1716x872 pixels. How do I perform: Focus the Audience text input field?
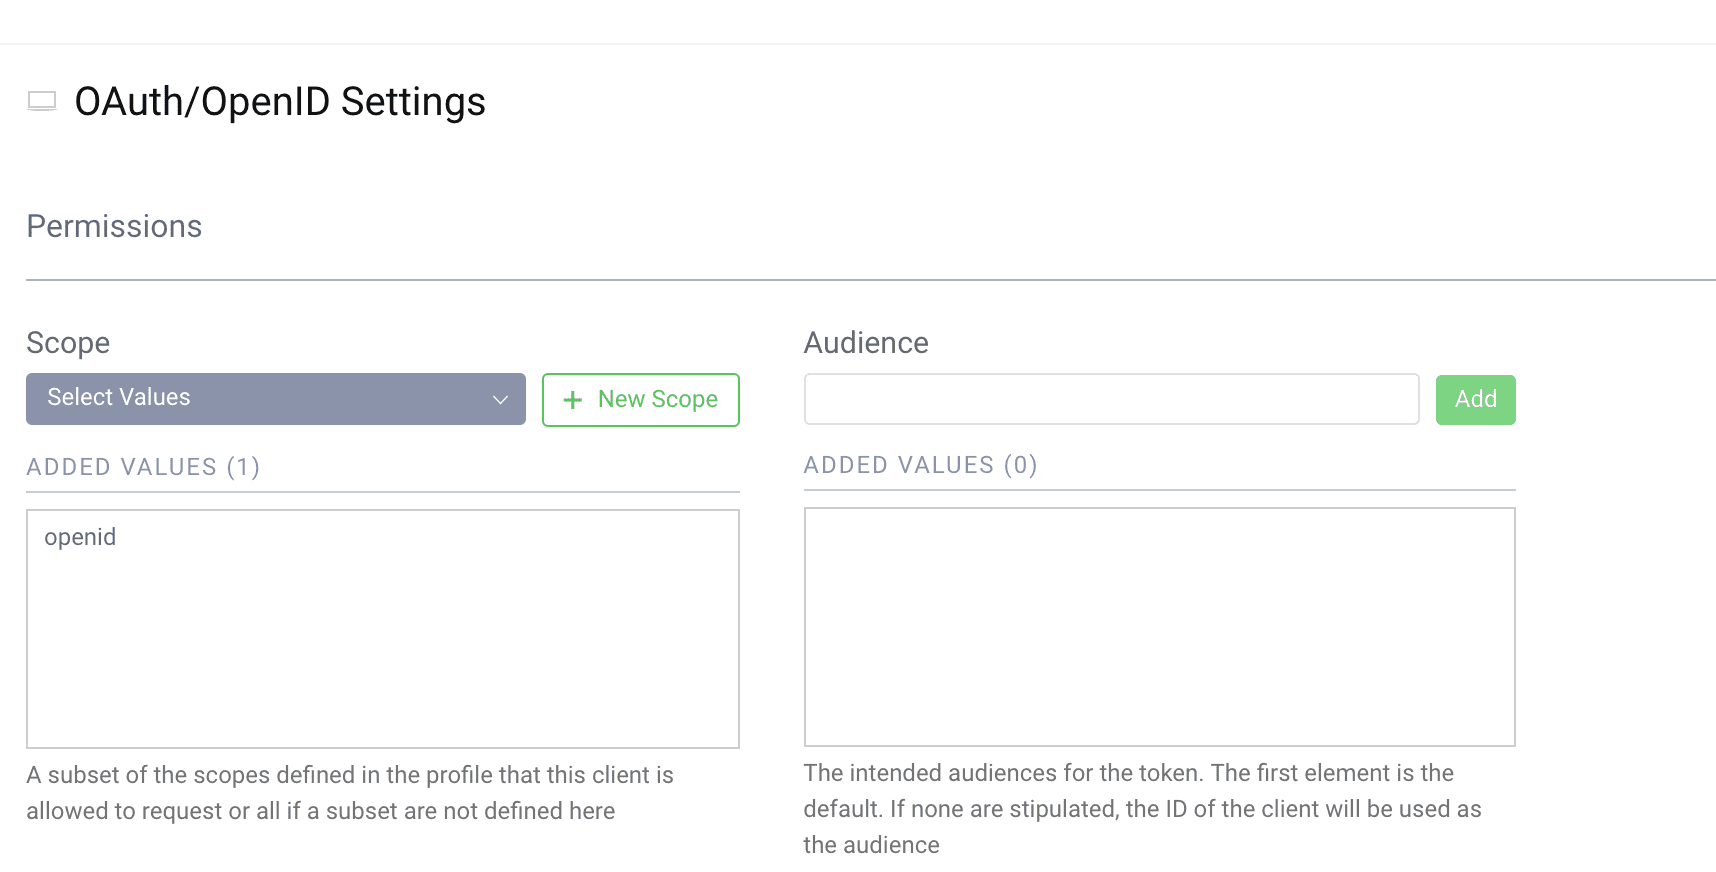coord(1111,400)
